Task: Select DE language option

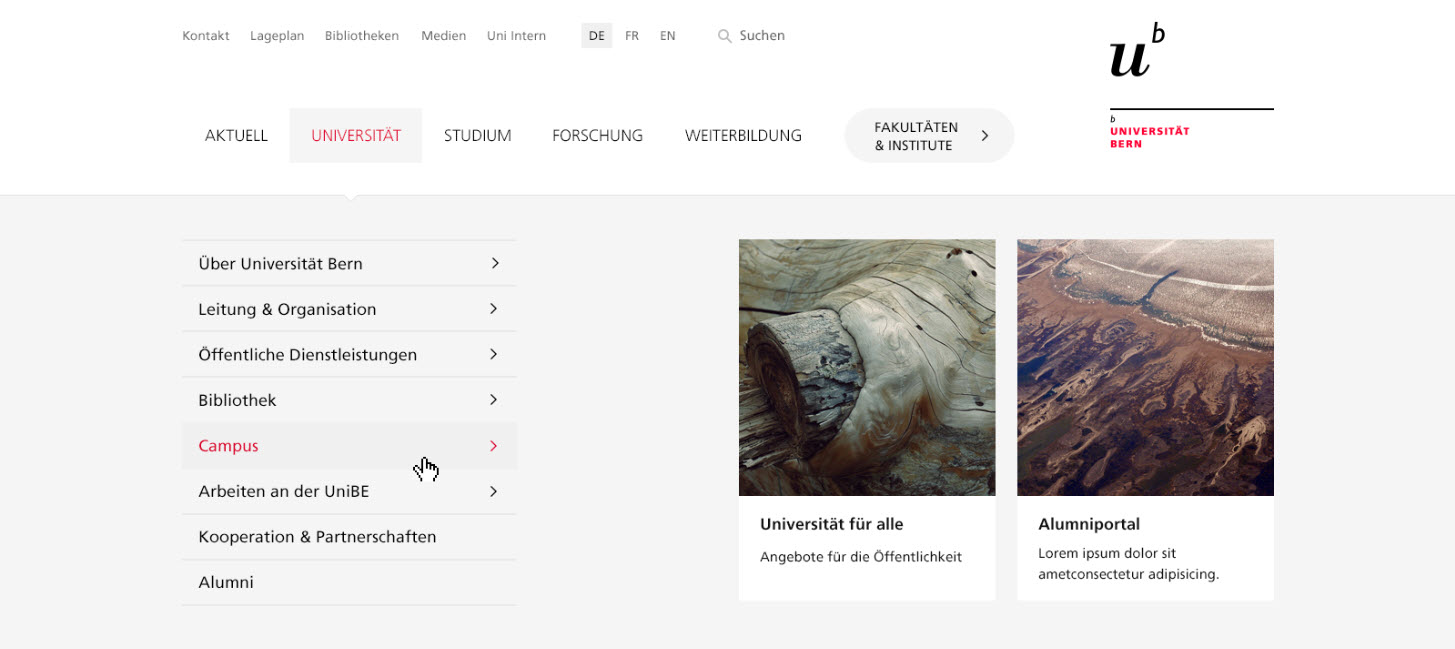Action: 597,36
